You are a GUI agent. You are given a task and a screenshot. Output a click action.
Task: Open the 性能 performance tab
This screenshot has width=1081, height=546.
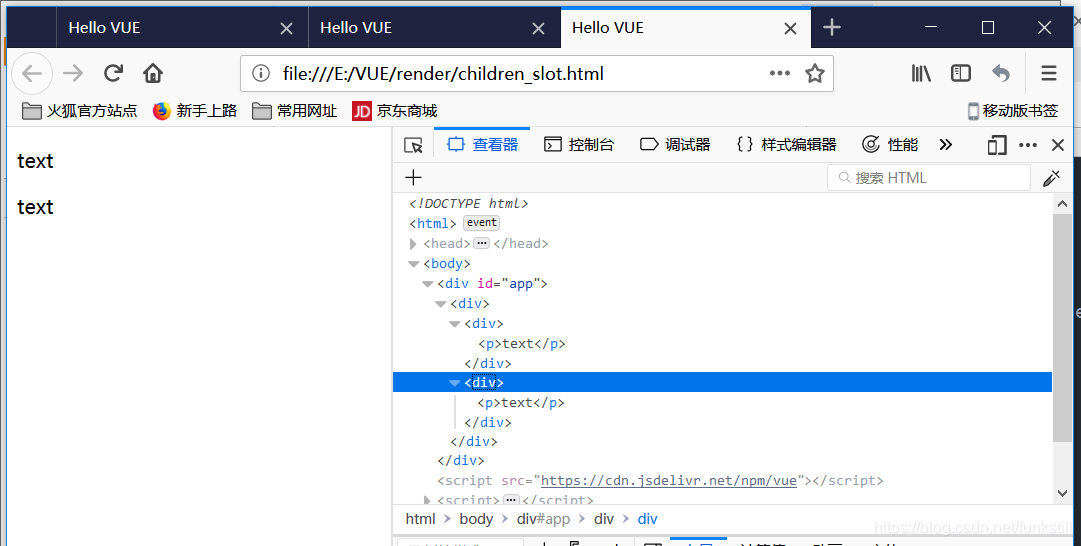(890, 145)
